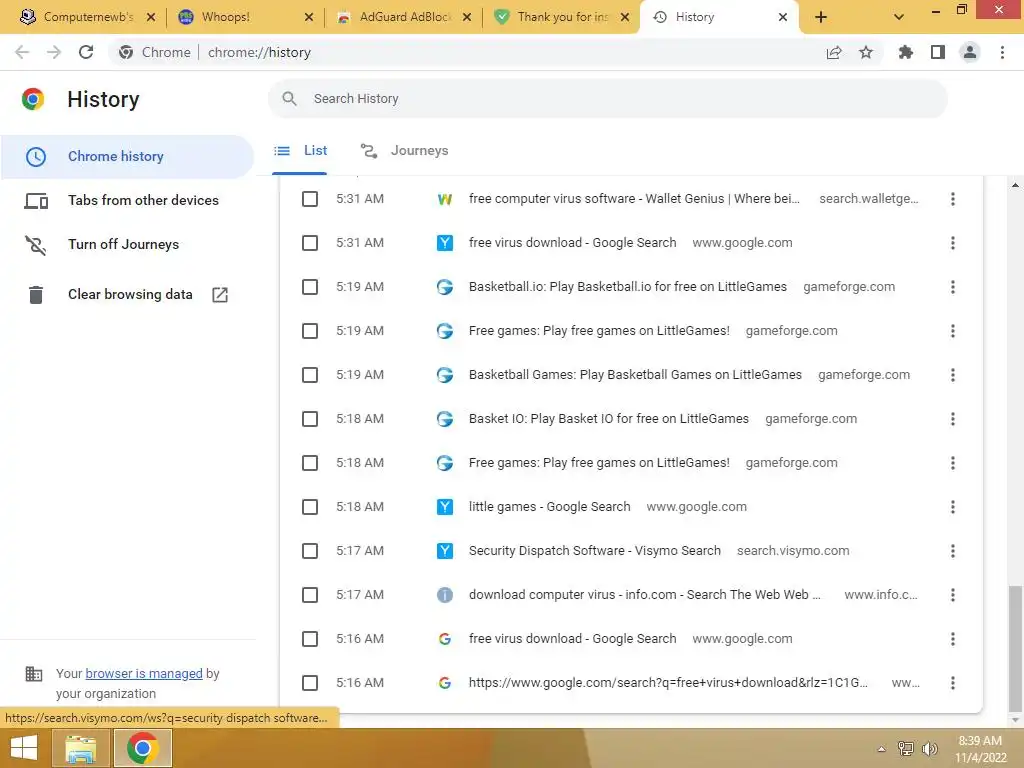Viewport: 1024px width, 768px height.
Task: Open more actions for little games Google Search
Action: [953, 507]
